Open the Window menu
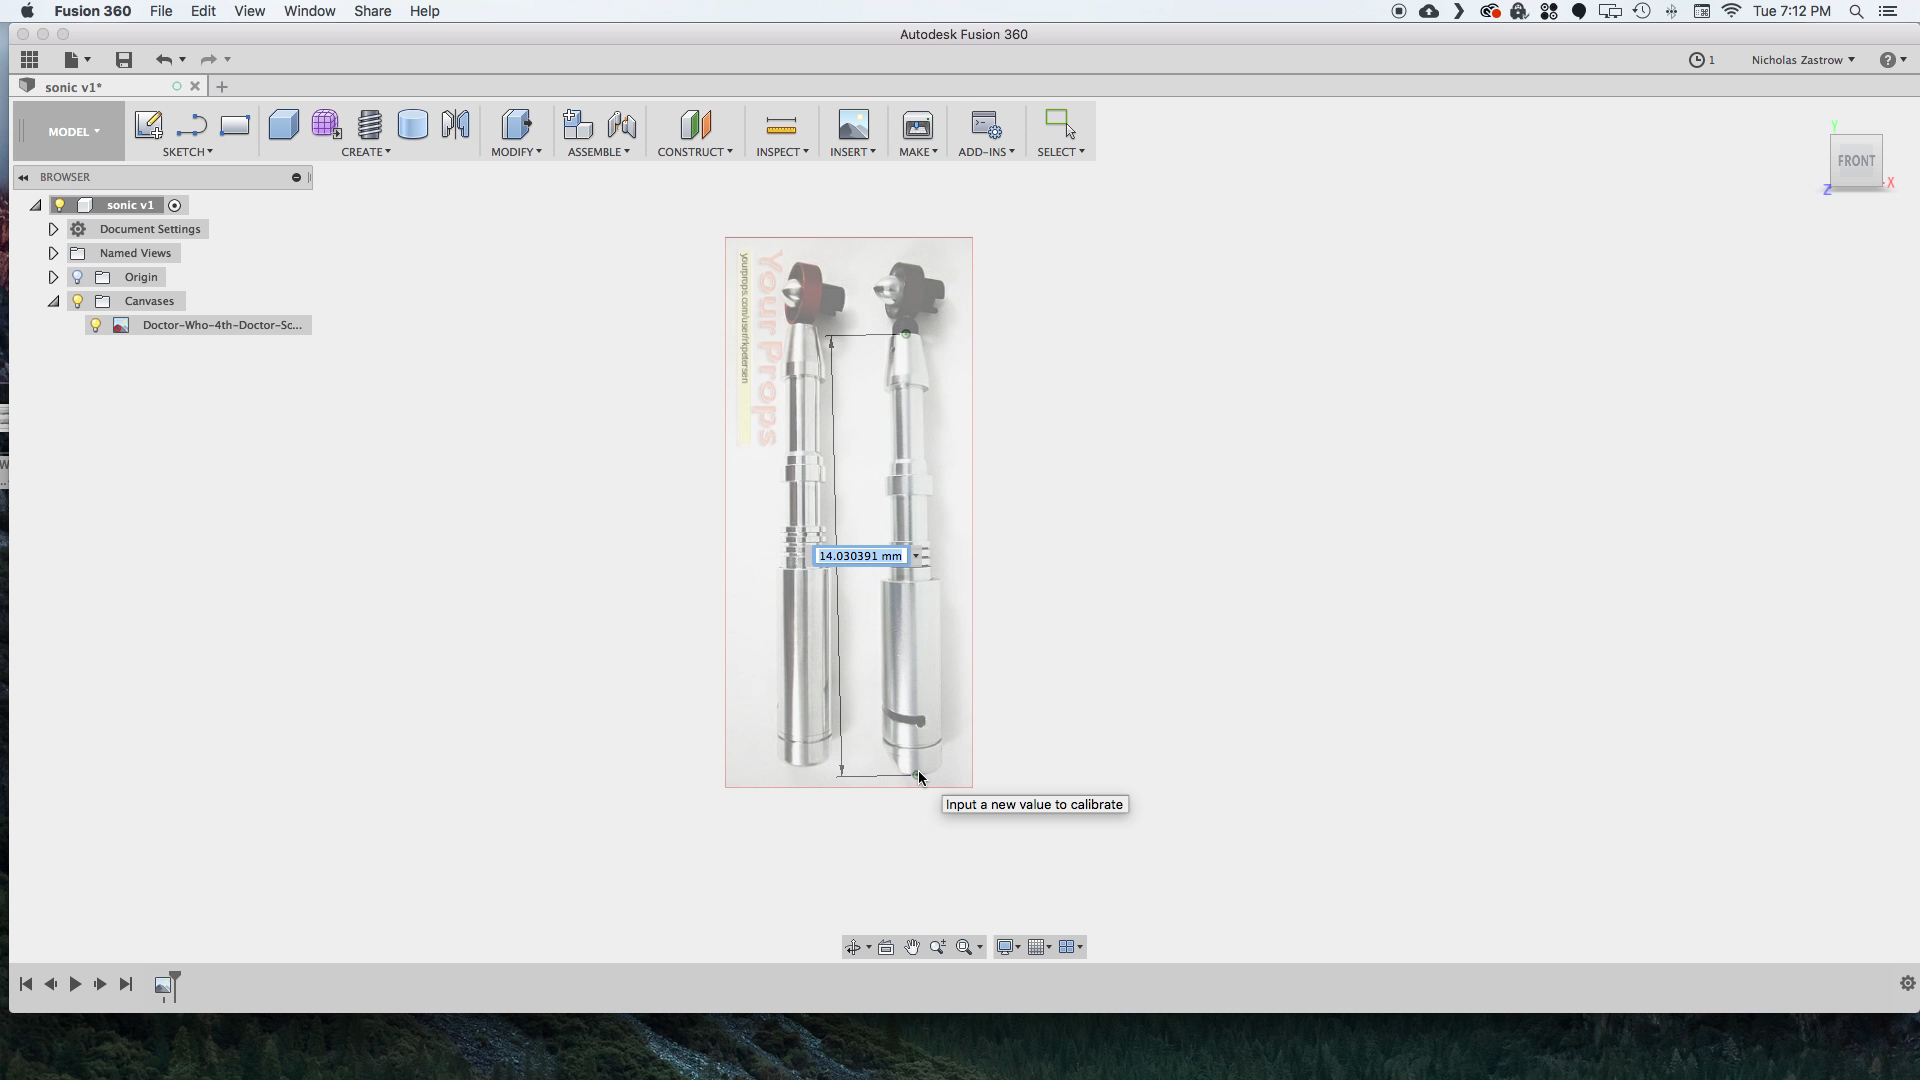 309,11
